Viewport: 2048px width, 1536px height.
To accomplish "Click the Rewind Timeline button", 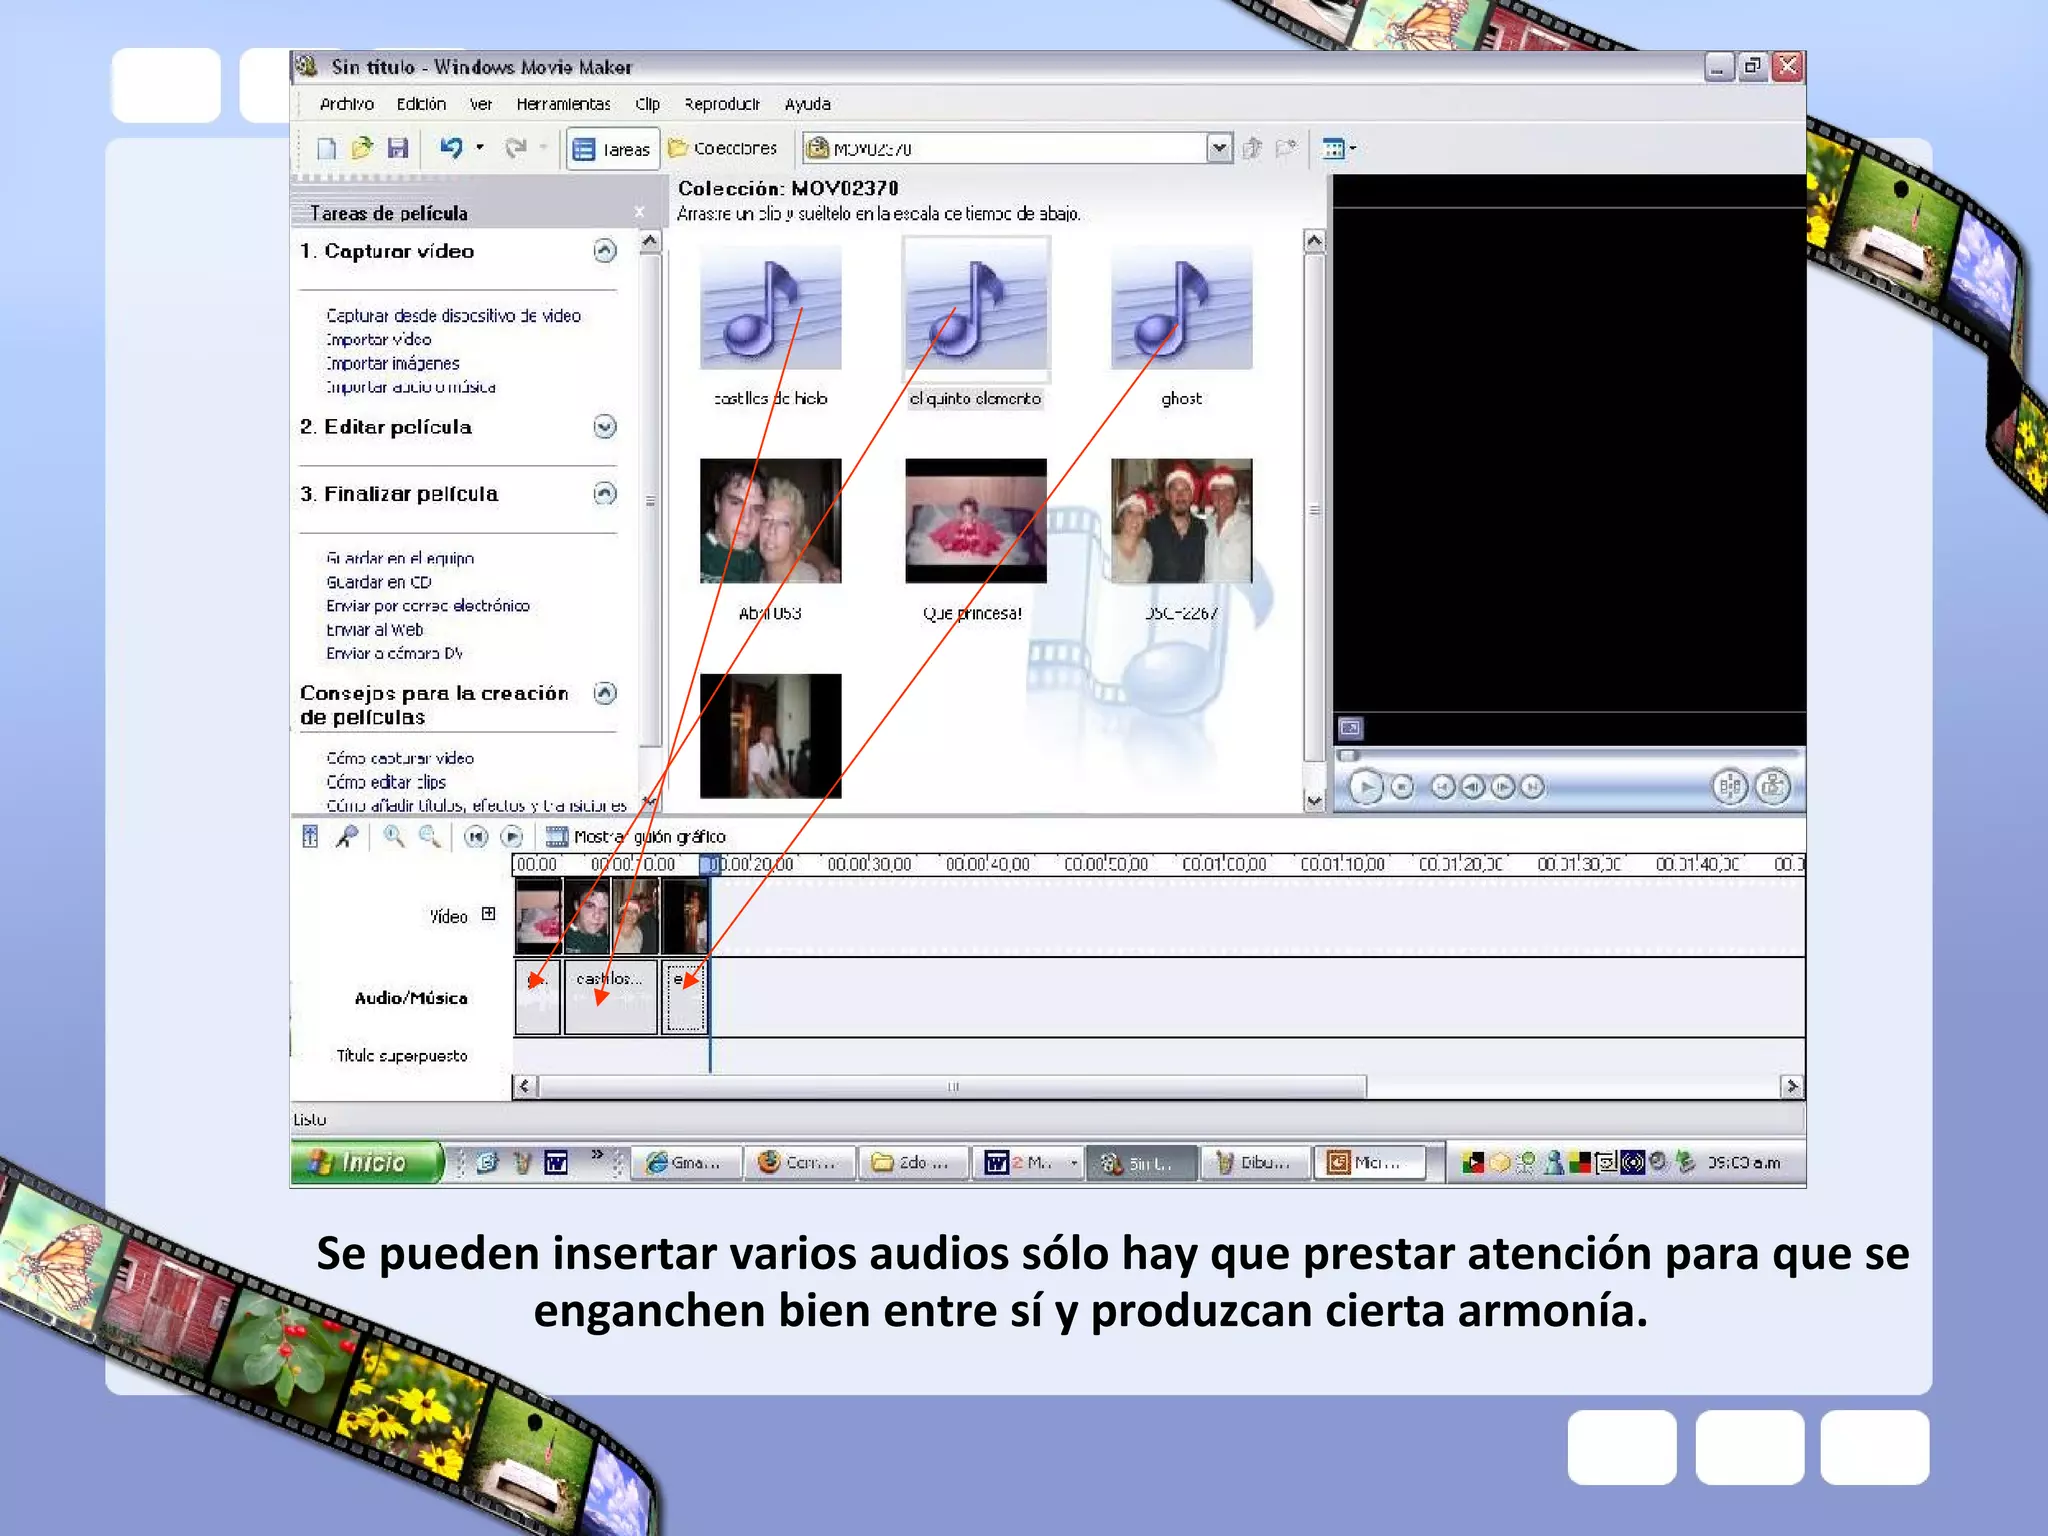I will [x=476, y=836].
